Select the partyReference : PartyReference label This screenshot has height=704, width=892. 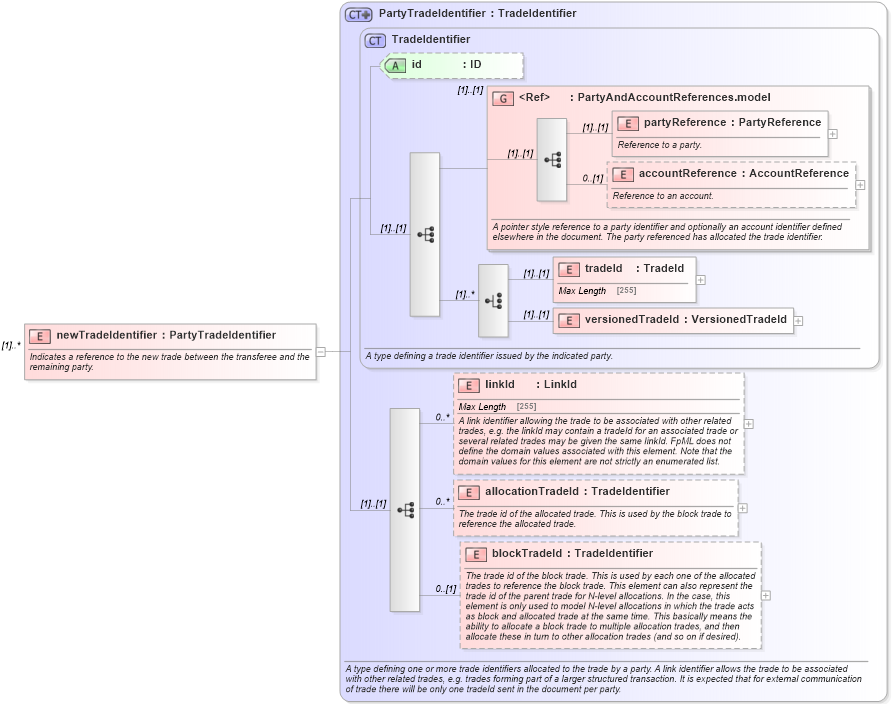click(x=733, y=122)
